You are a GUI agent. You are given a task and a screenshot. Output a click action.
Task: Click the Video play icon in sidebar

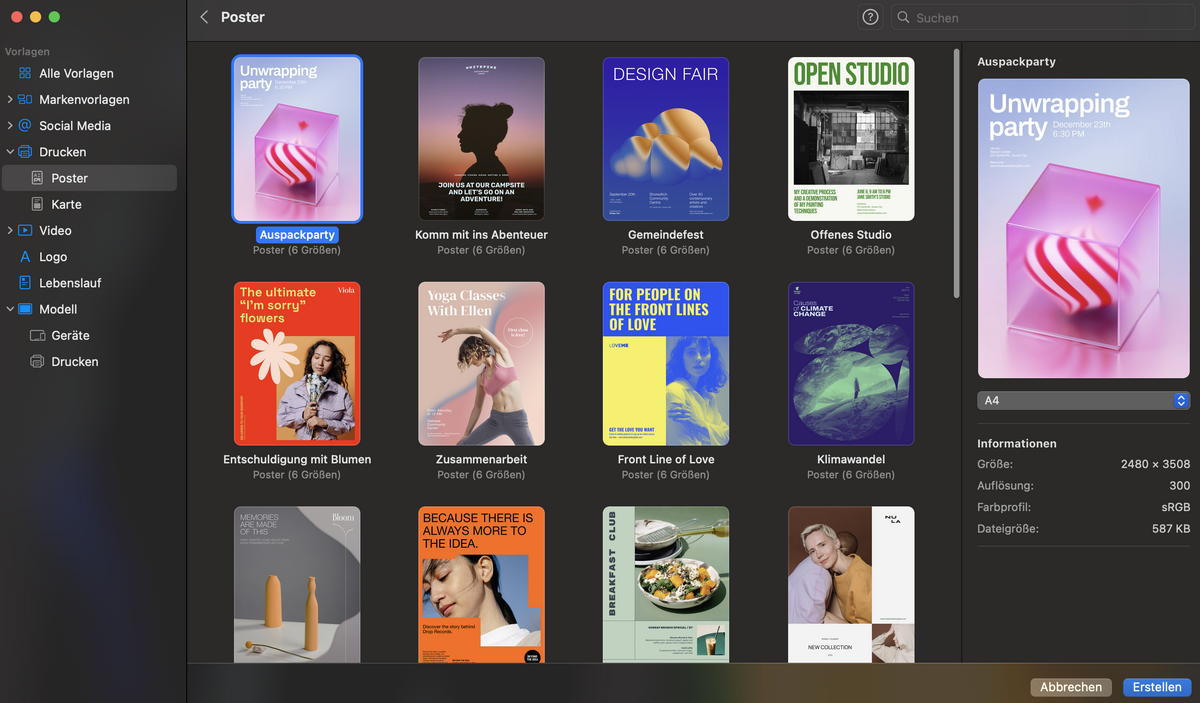tap(25, 230)
